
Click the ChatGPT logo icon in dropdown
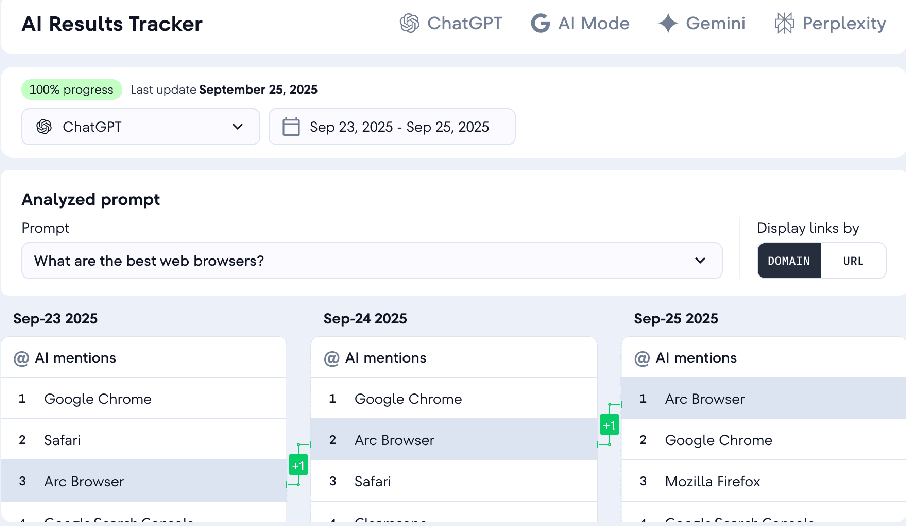point(44,127)
